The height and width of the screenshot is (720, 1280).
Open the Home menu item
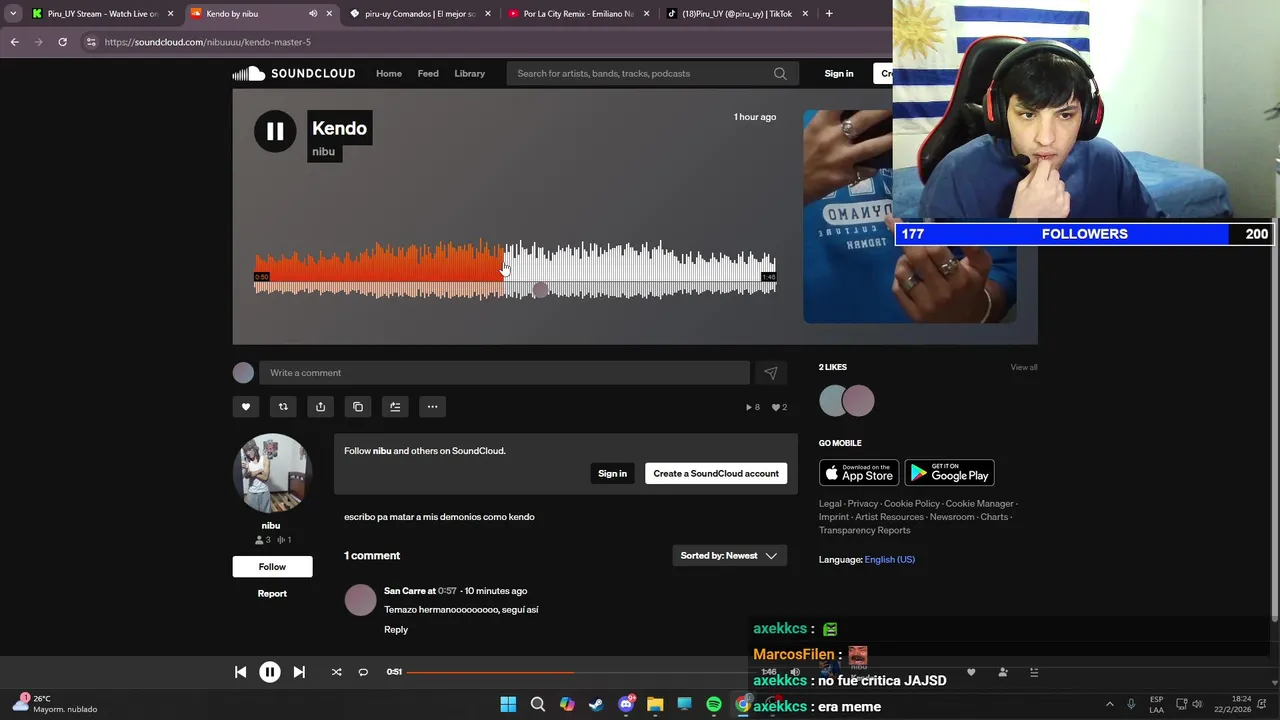tap(389, 73)
